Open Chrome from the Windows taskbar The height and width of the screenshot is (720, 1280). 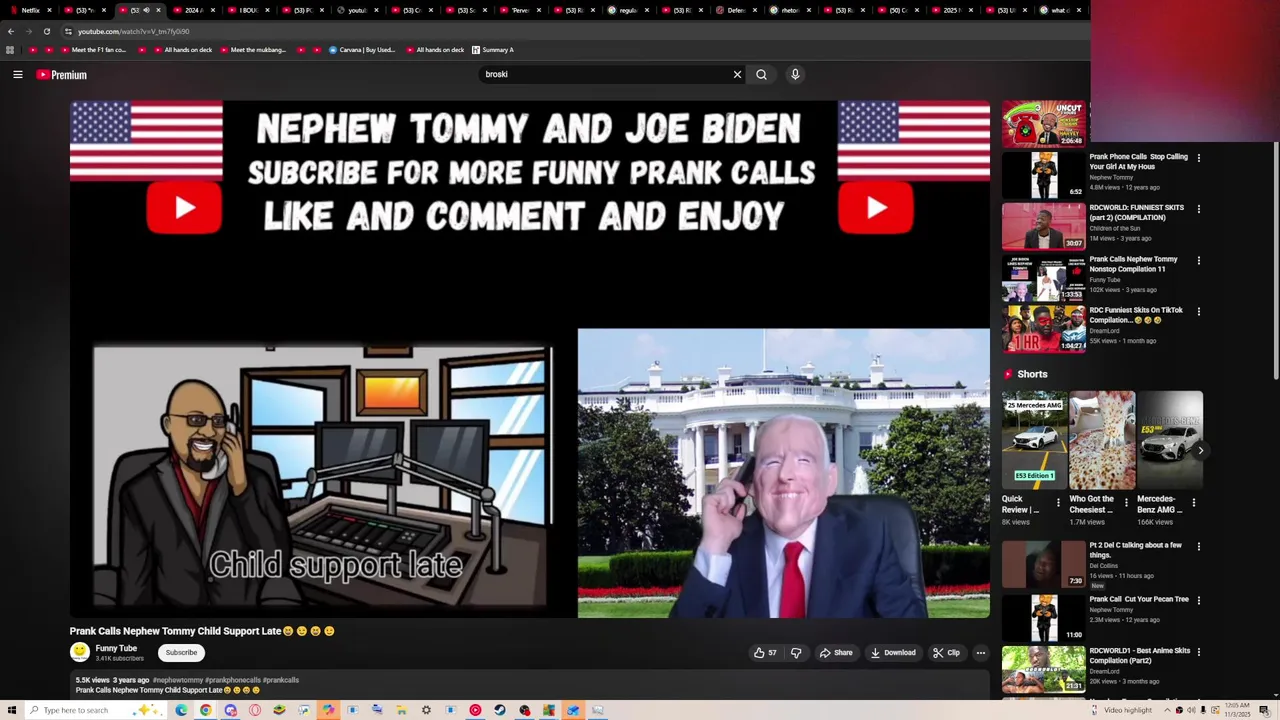[205, 710]
